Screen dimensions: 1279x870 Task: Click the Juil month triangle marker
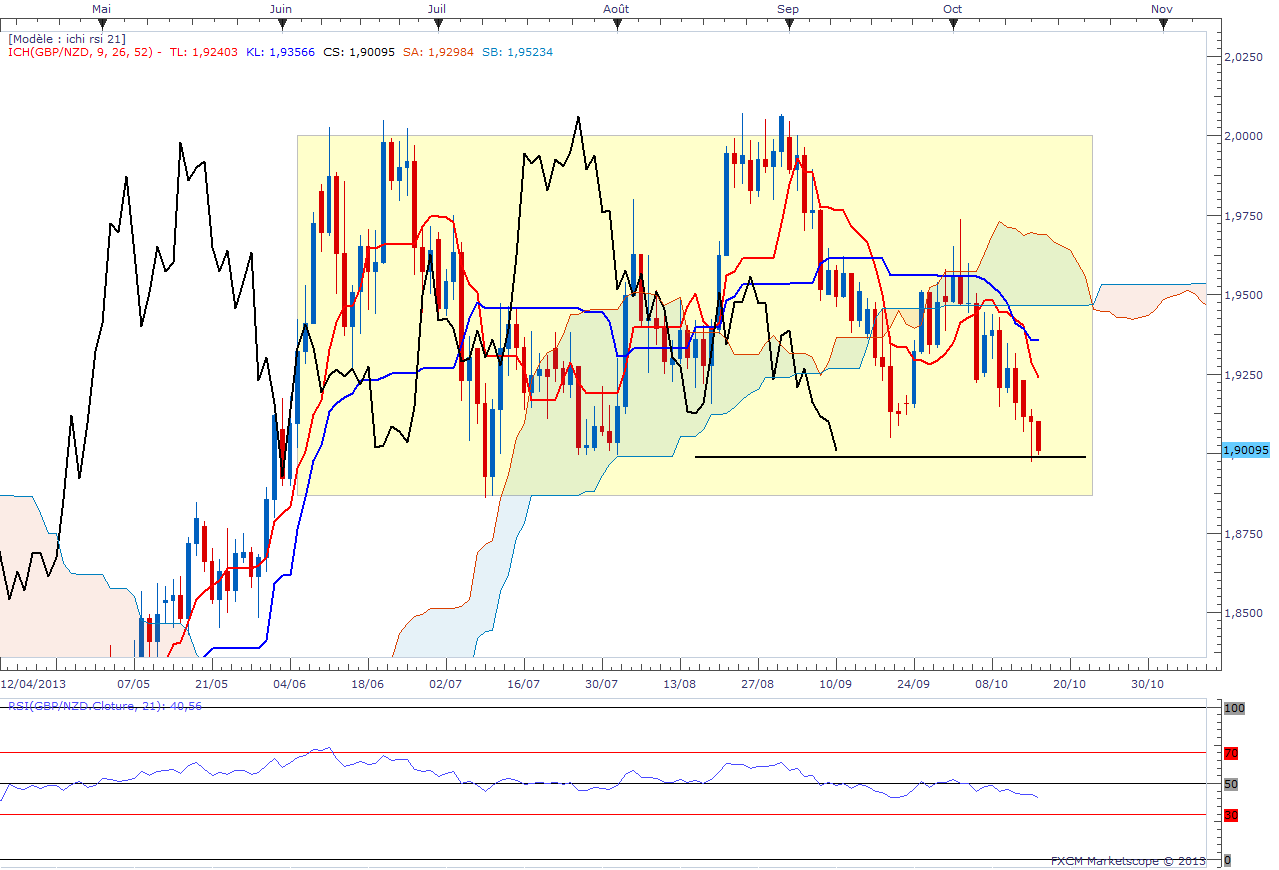436,23
